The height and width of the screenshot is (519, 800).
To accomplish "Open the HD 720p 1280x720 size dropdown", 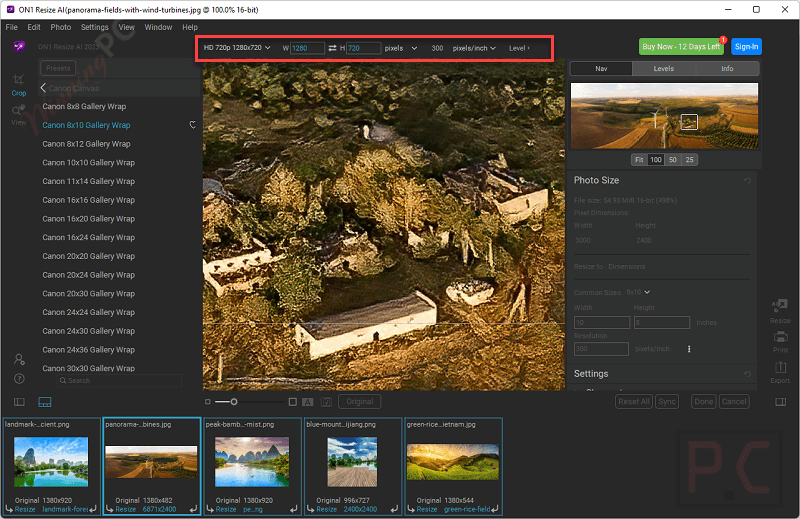I will 237,48.
